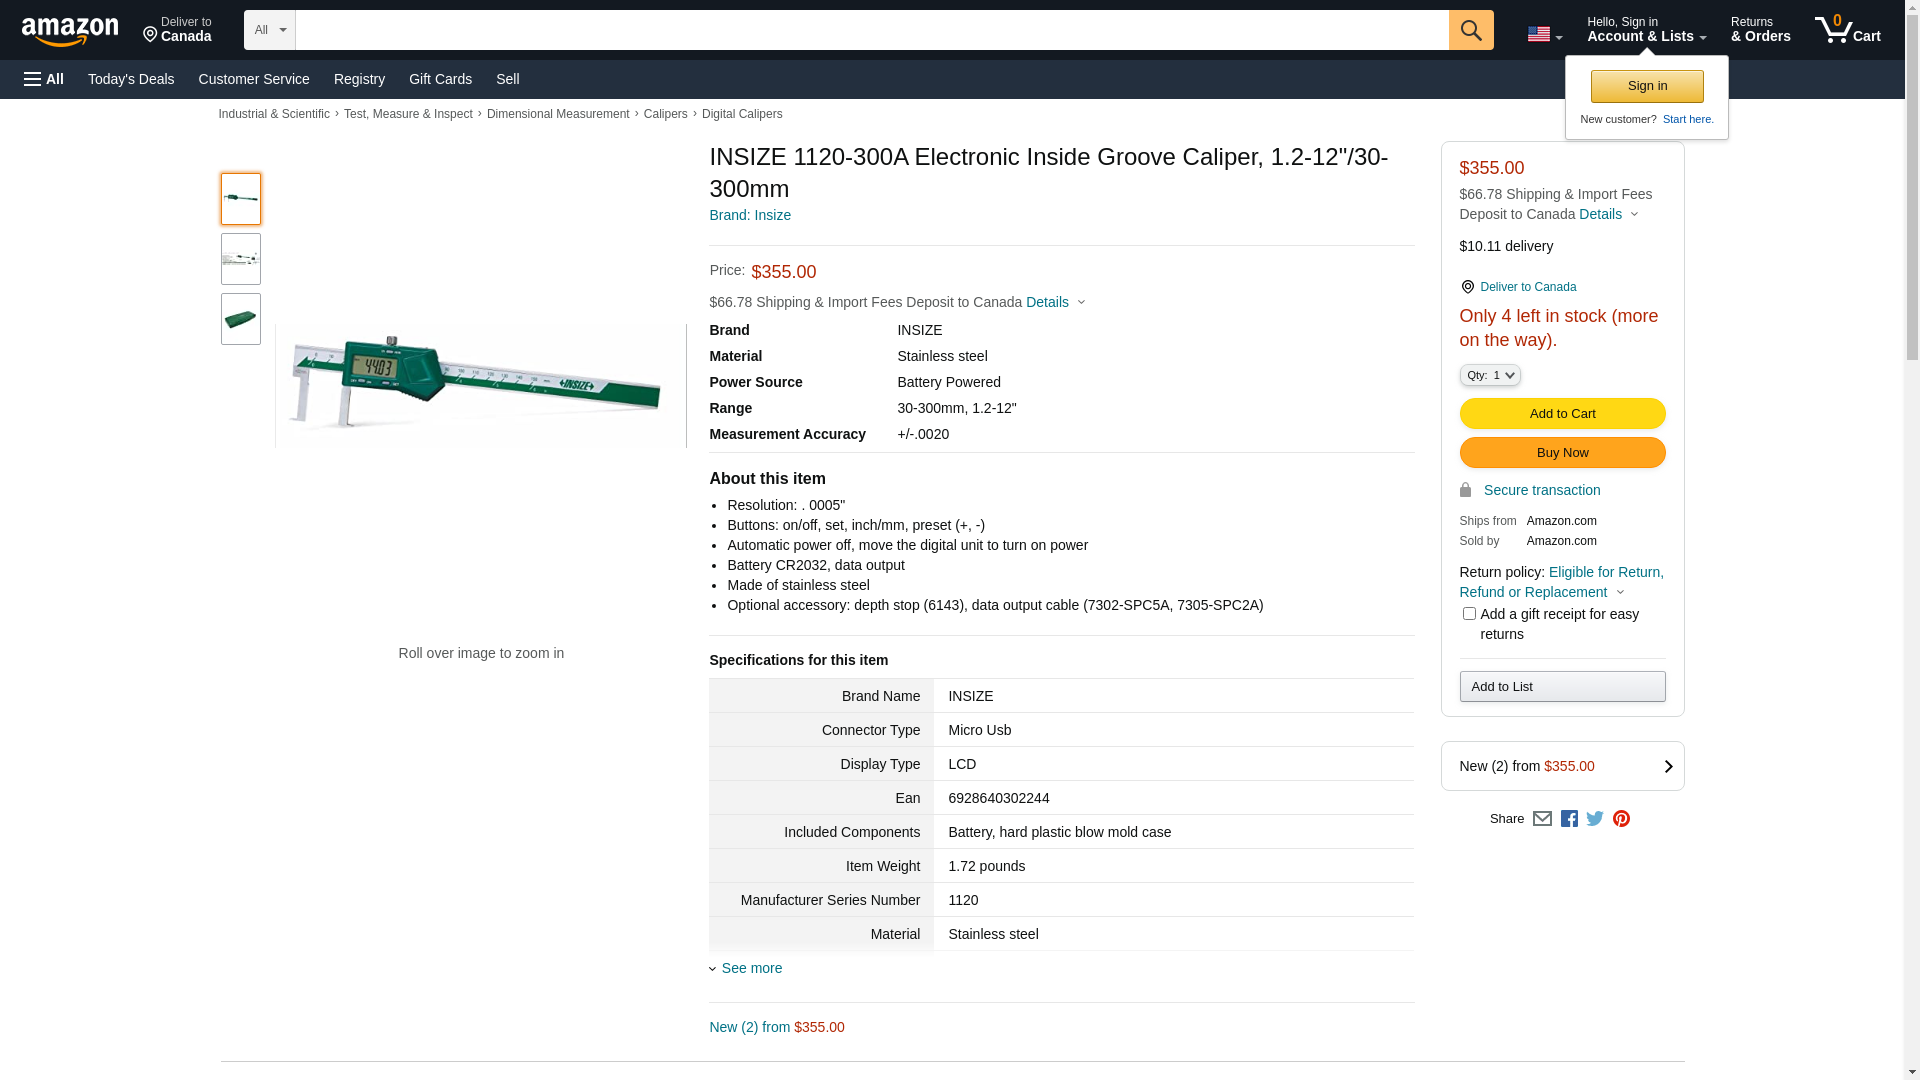Share on Facebook icon
Image resolution: width=1920 pixels, height=1080 pixels.
coord(1569,819)
